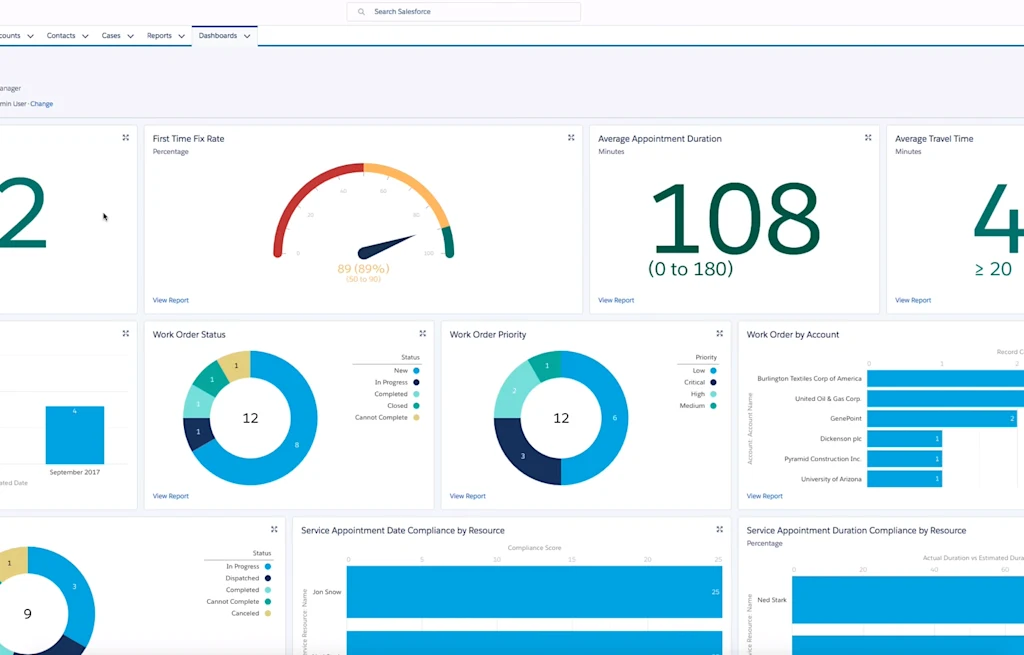Expand the First Time Fix Rate widget

(570, 137)
